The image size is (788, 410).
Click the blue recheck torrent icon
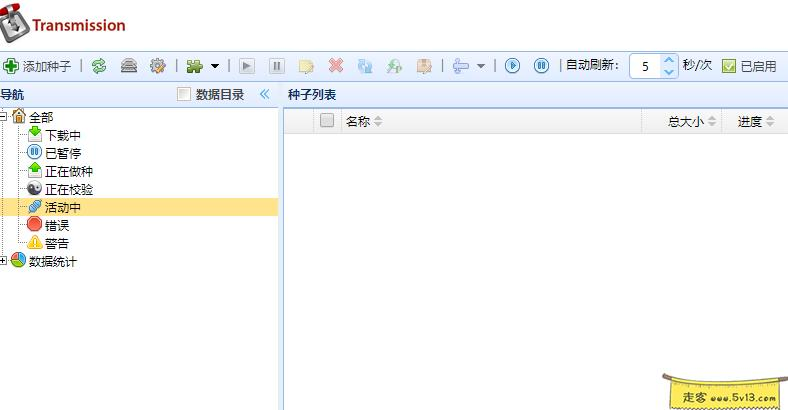(365, 66)
